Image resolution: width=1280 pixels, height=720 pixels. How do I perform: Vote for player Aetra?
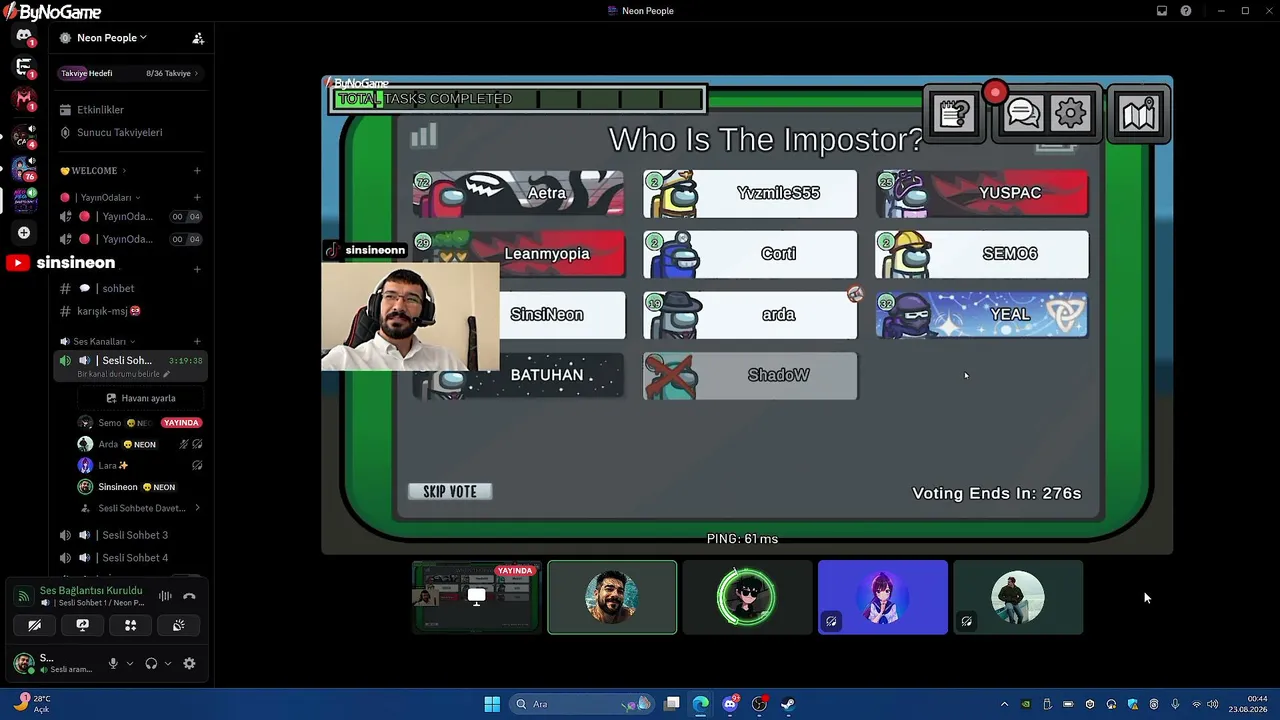click(518, 193)
